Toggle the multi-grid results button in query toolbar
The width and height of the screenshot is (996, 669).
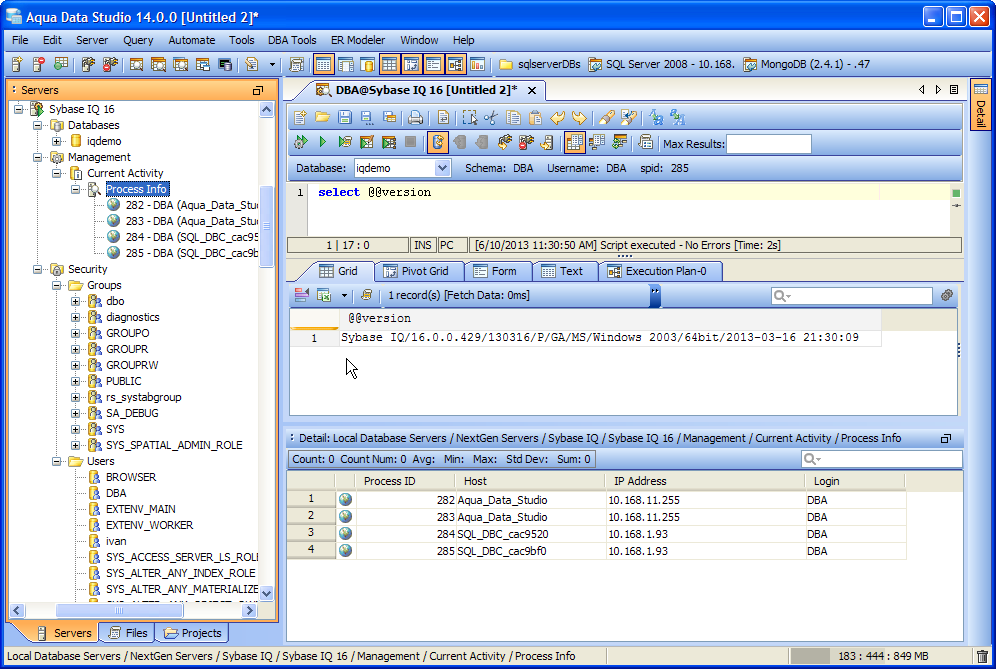[x=596, y=142]
